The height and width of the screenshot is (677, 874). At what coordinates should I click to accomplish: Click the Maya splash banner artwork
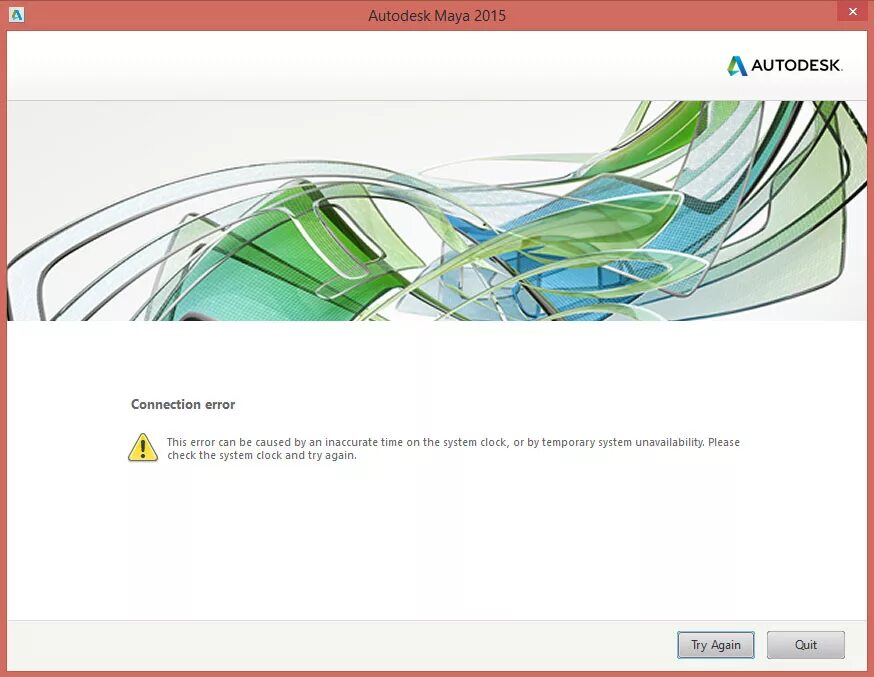tap(437, 211)
